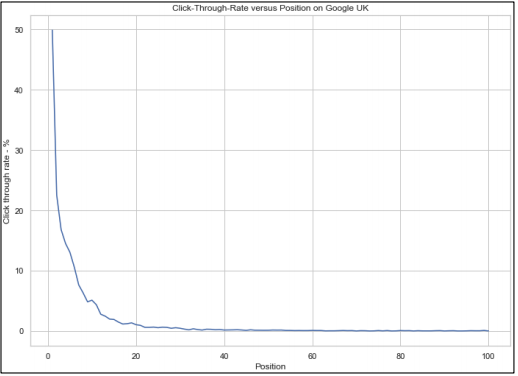The height and width of the screenshot is (376, 518).
Task: Click the y-axis tick label 10
Action: point(19,271)
